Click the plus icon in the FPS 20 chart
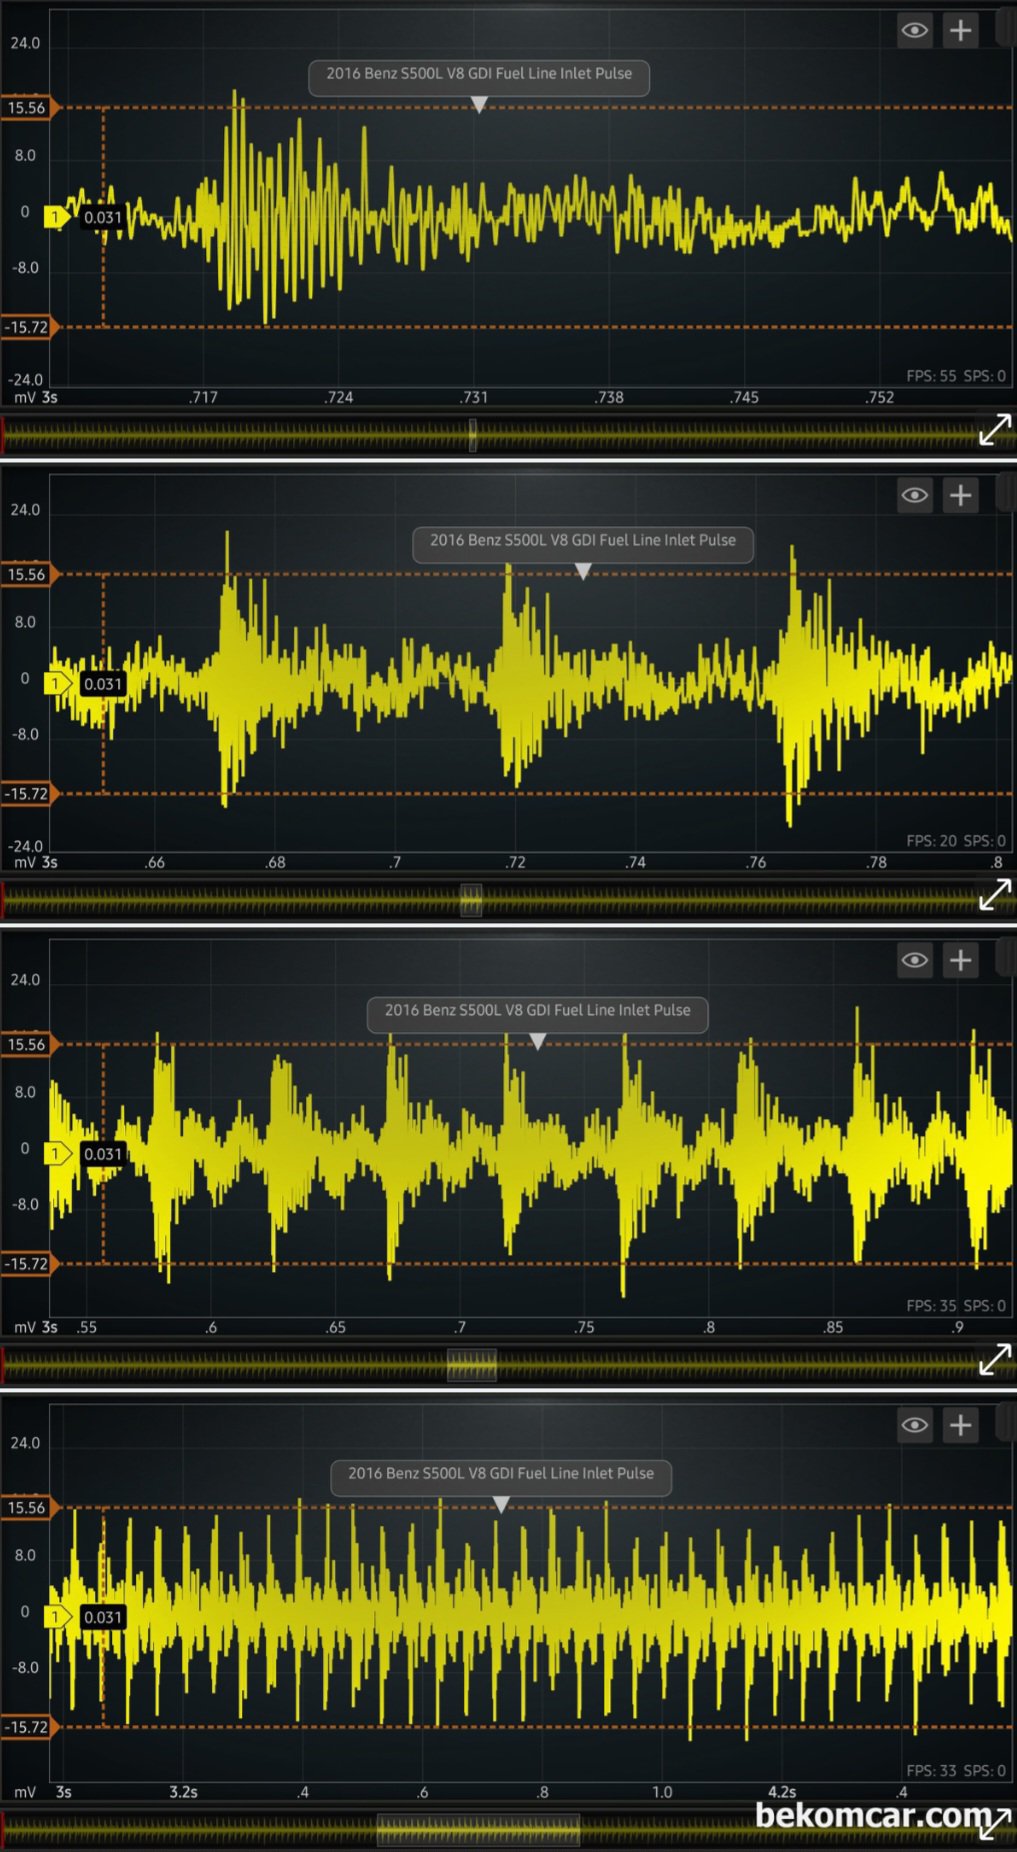Screen dimensions: 1017x1852 point(960,496)
